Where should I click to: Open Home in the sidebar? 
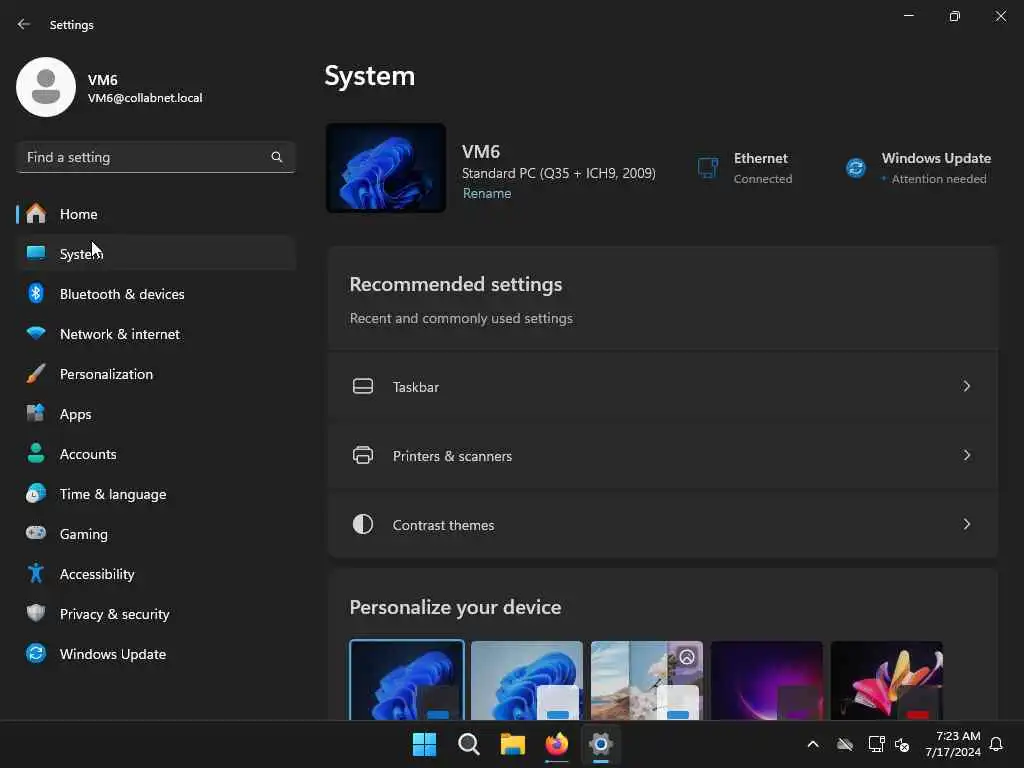click(x=156, y=214)
